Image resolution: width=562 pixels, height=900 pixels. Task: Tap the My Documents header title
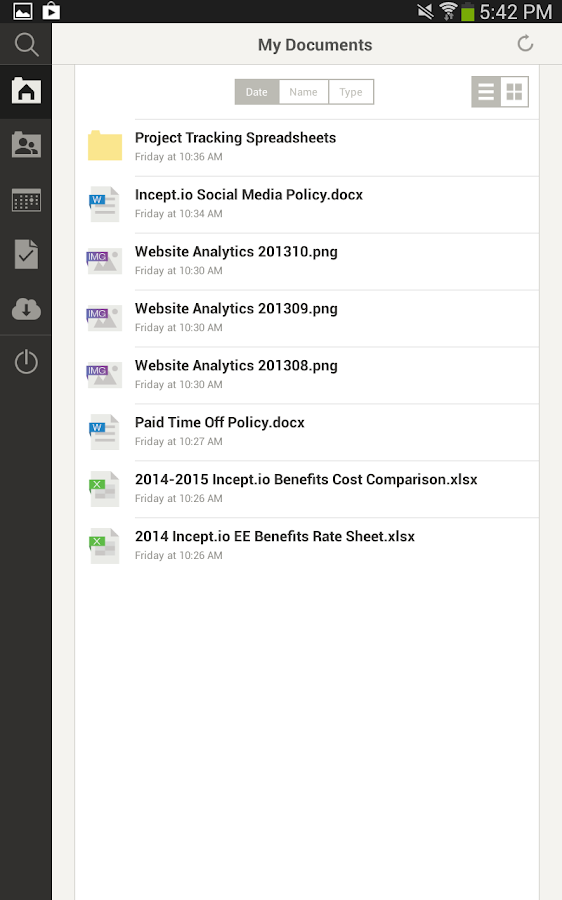[x=315, y=45]
